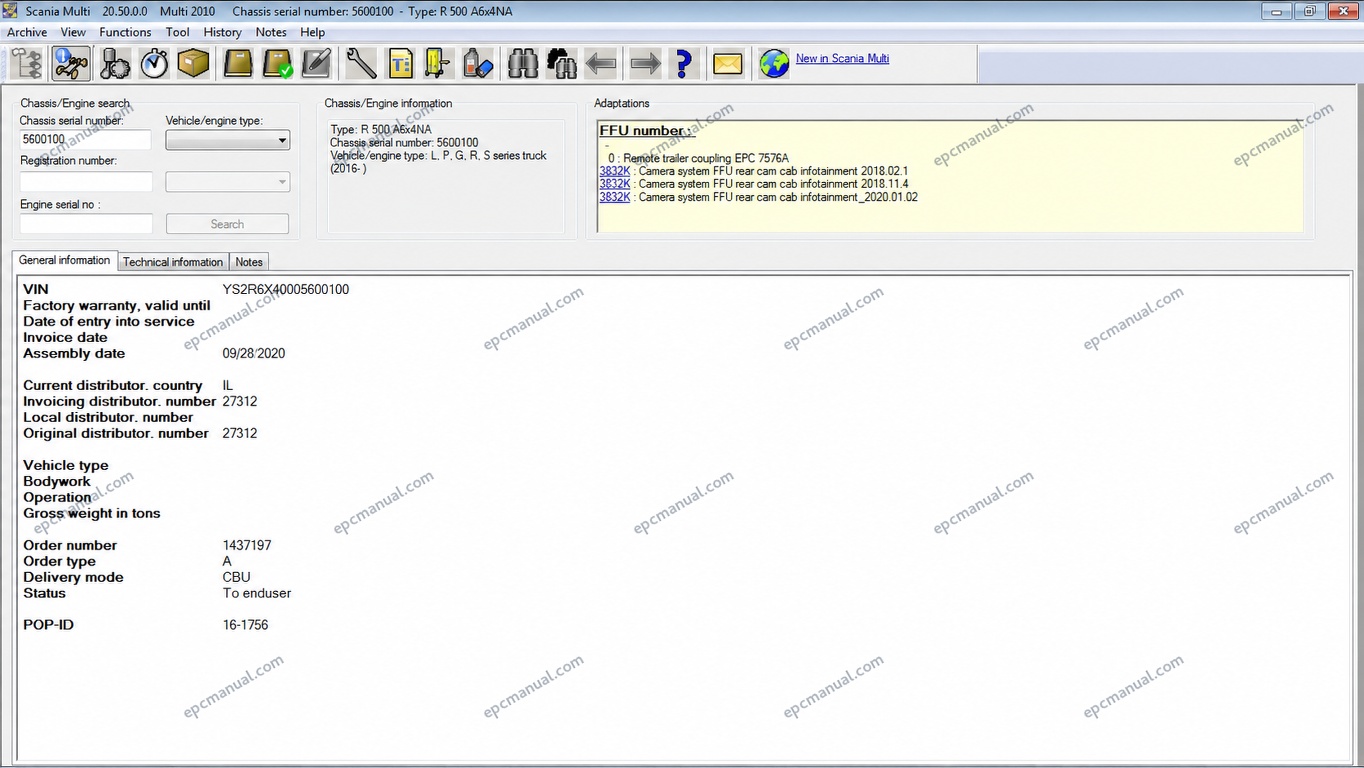Click the FFU number heading
The width and height of the screenshot is (1364, 768).
click(x=647, y=131)
